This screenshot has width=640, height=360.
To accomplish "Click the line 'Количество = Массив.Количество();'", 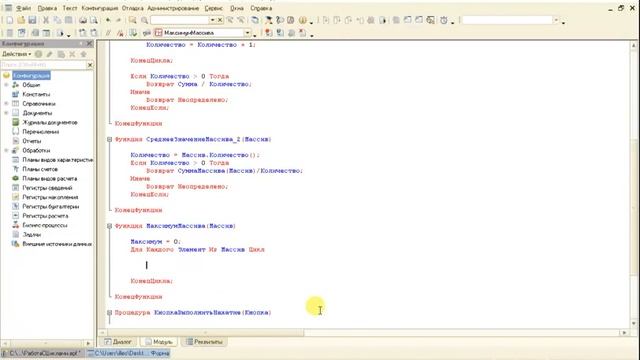I will [195, 155].
